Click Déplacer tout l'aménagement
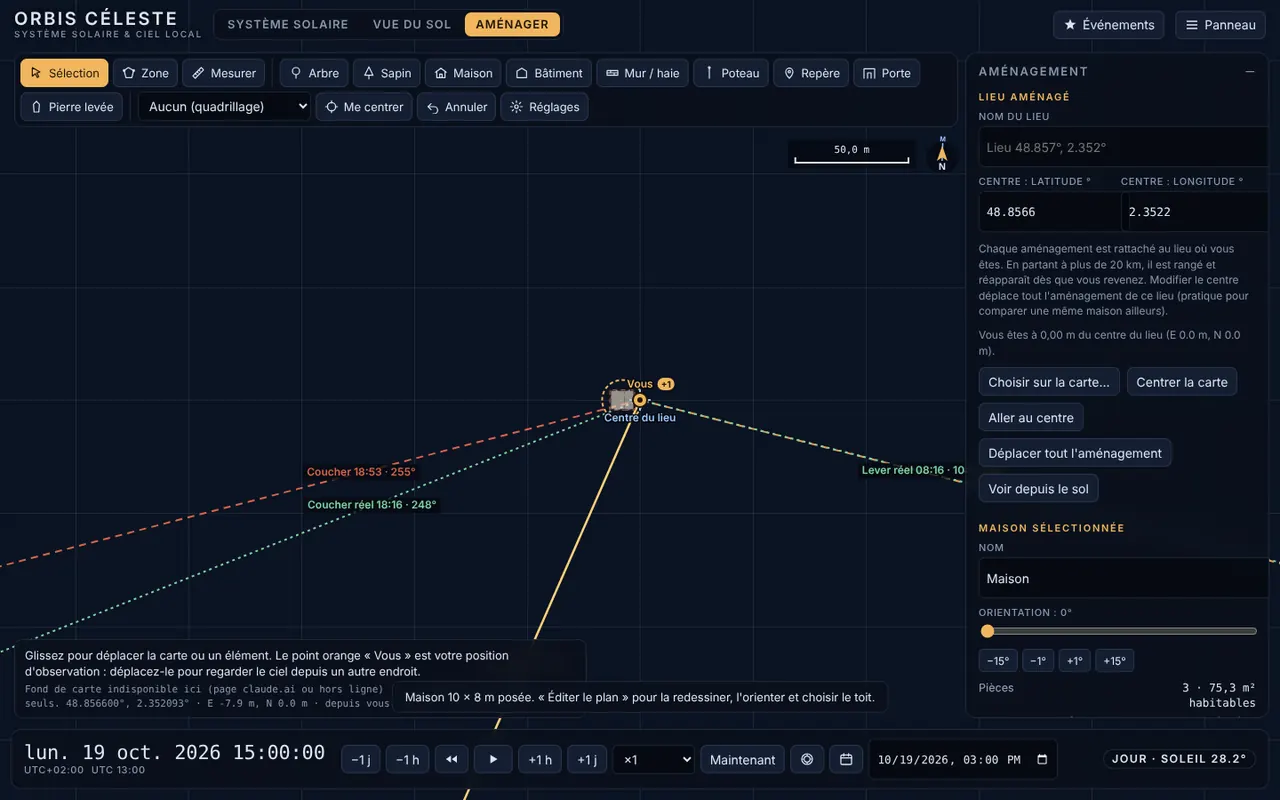Screen dimensions: 1280x800 tap(1075, 453)
